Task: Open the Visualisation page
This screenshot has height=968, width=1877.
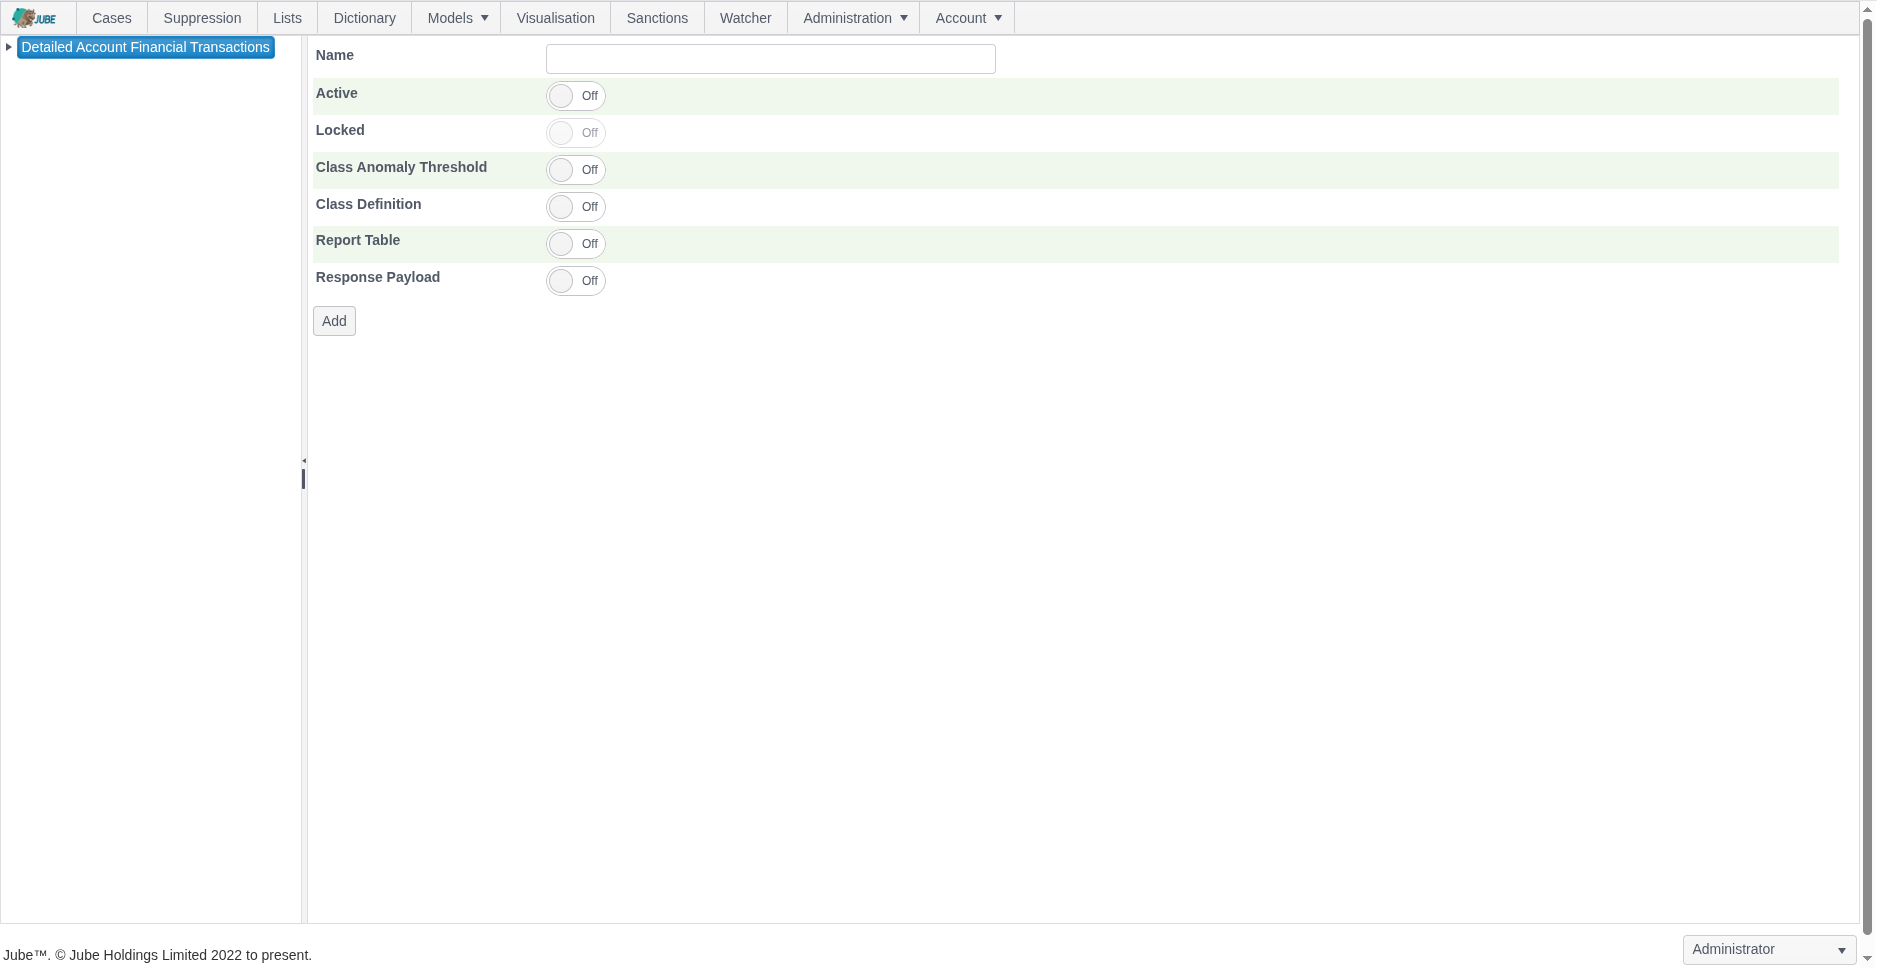Action: [556, 18]
